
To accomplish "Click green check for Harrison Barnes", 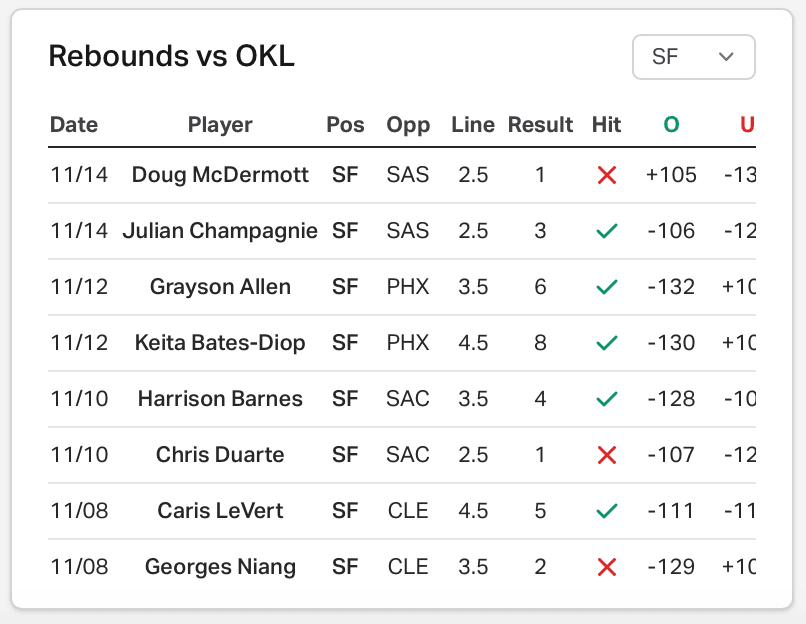I will click(607, 399).
